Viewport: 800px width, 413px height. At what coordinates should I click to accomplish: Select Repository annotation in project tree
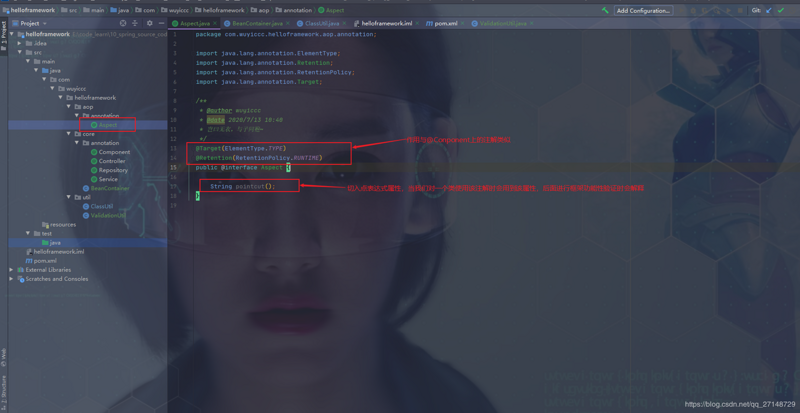[x=109, y=170]
